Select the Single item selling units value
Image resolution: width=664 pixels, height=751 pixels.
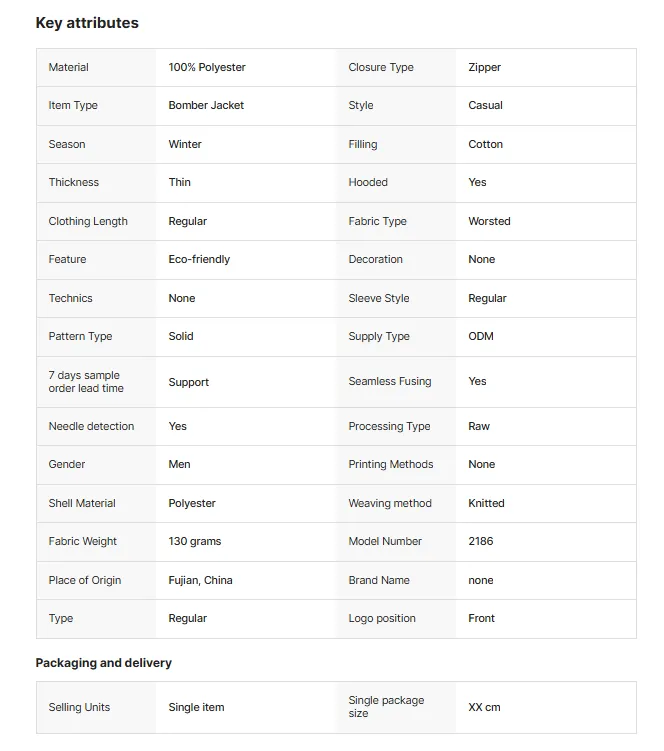point(196,707)
